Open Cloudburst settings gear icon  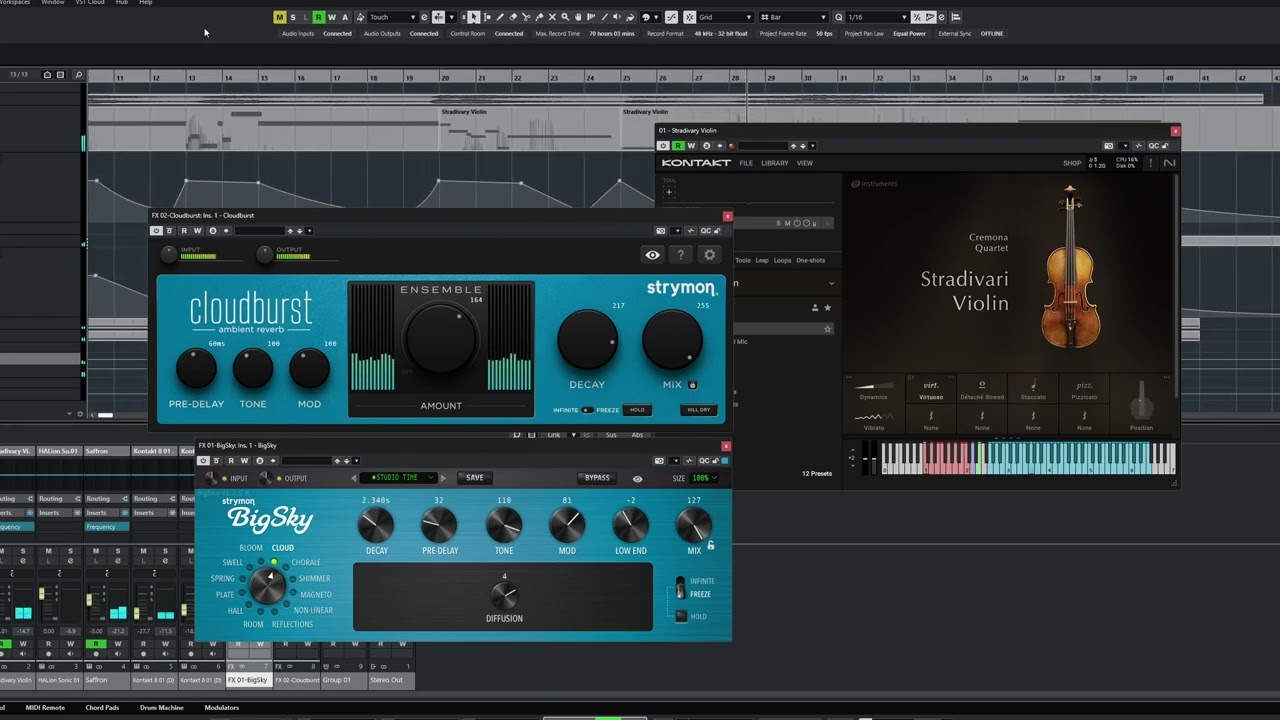pyautogui.click(x=710, y=255)
